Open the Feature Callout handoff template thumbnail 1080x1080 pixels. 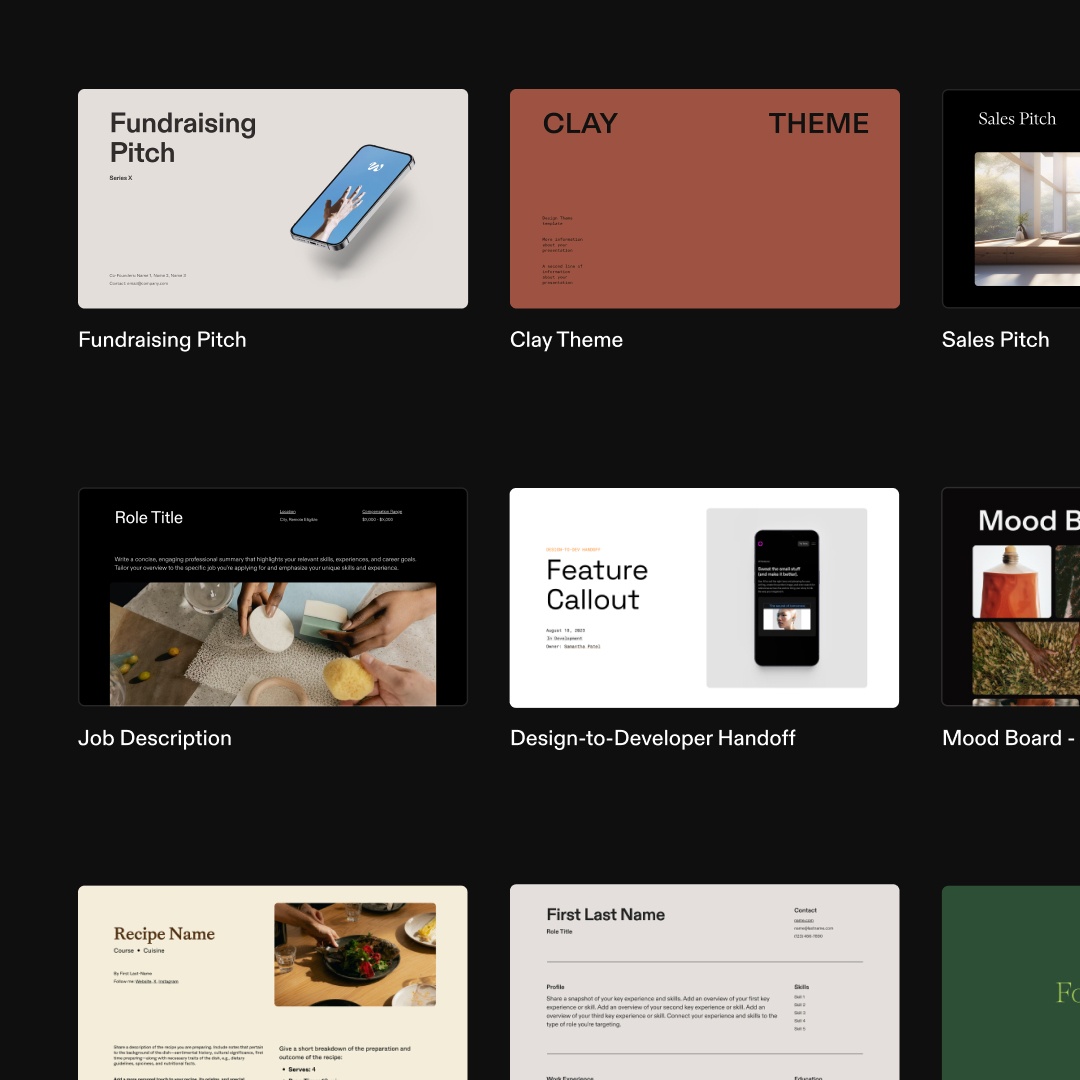click(x=704, y=597)
